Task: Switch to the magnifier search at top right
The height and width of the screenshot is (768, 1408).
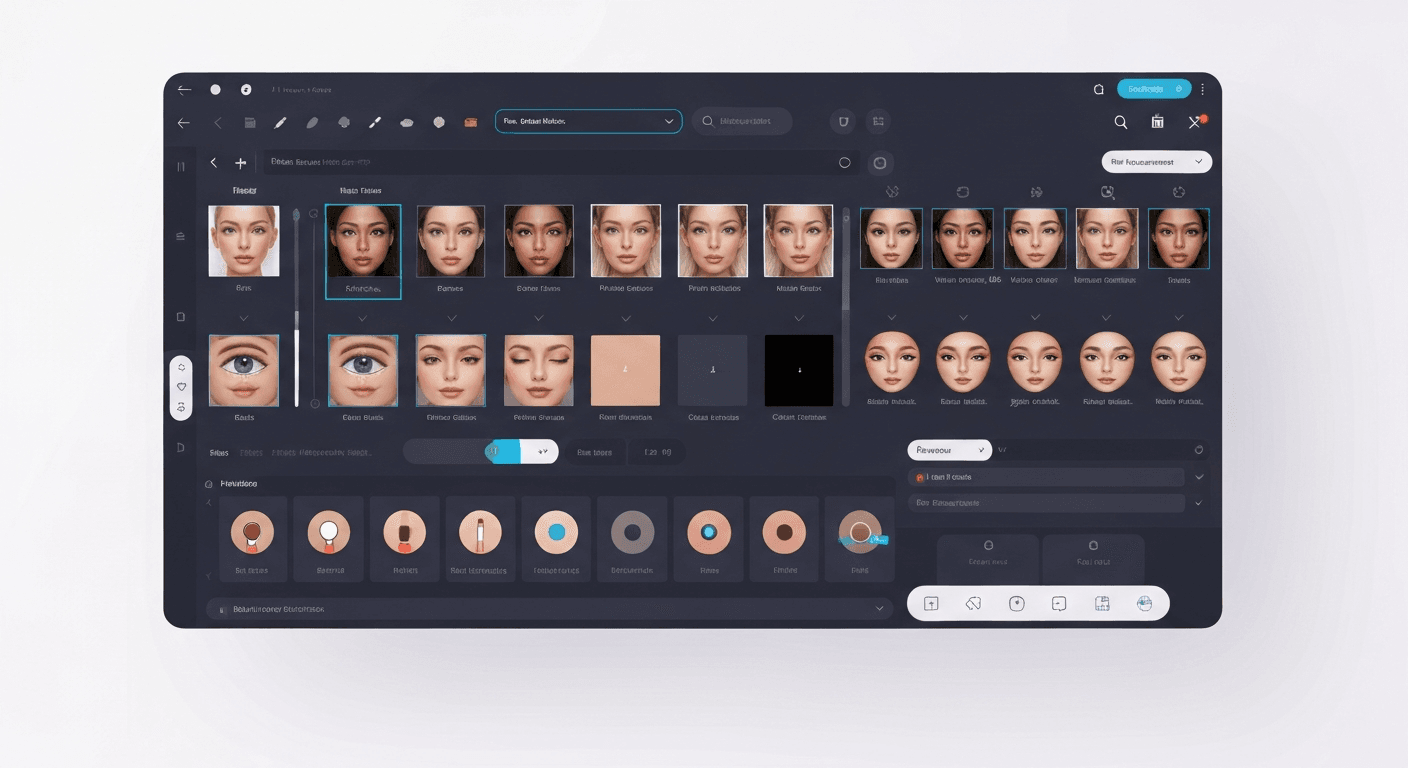Action: pyautogui.click(x=1120, y=122)
